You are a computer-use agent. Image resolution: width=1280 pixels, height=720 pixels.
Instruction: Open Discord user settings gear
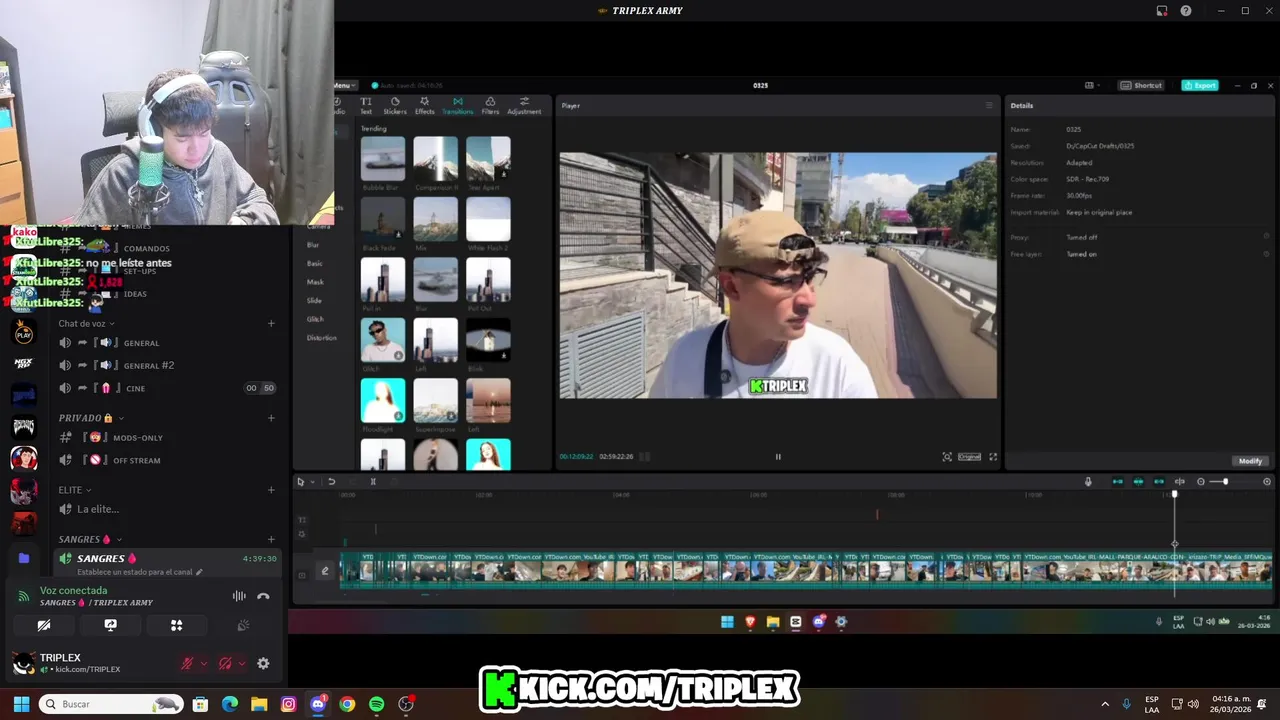[x=263, y=663]
